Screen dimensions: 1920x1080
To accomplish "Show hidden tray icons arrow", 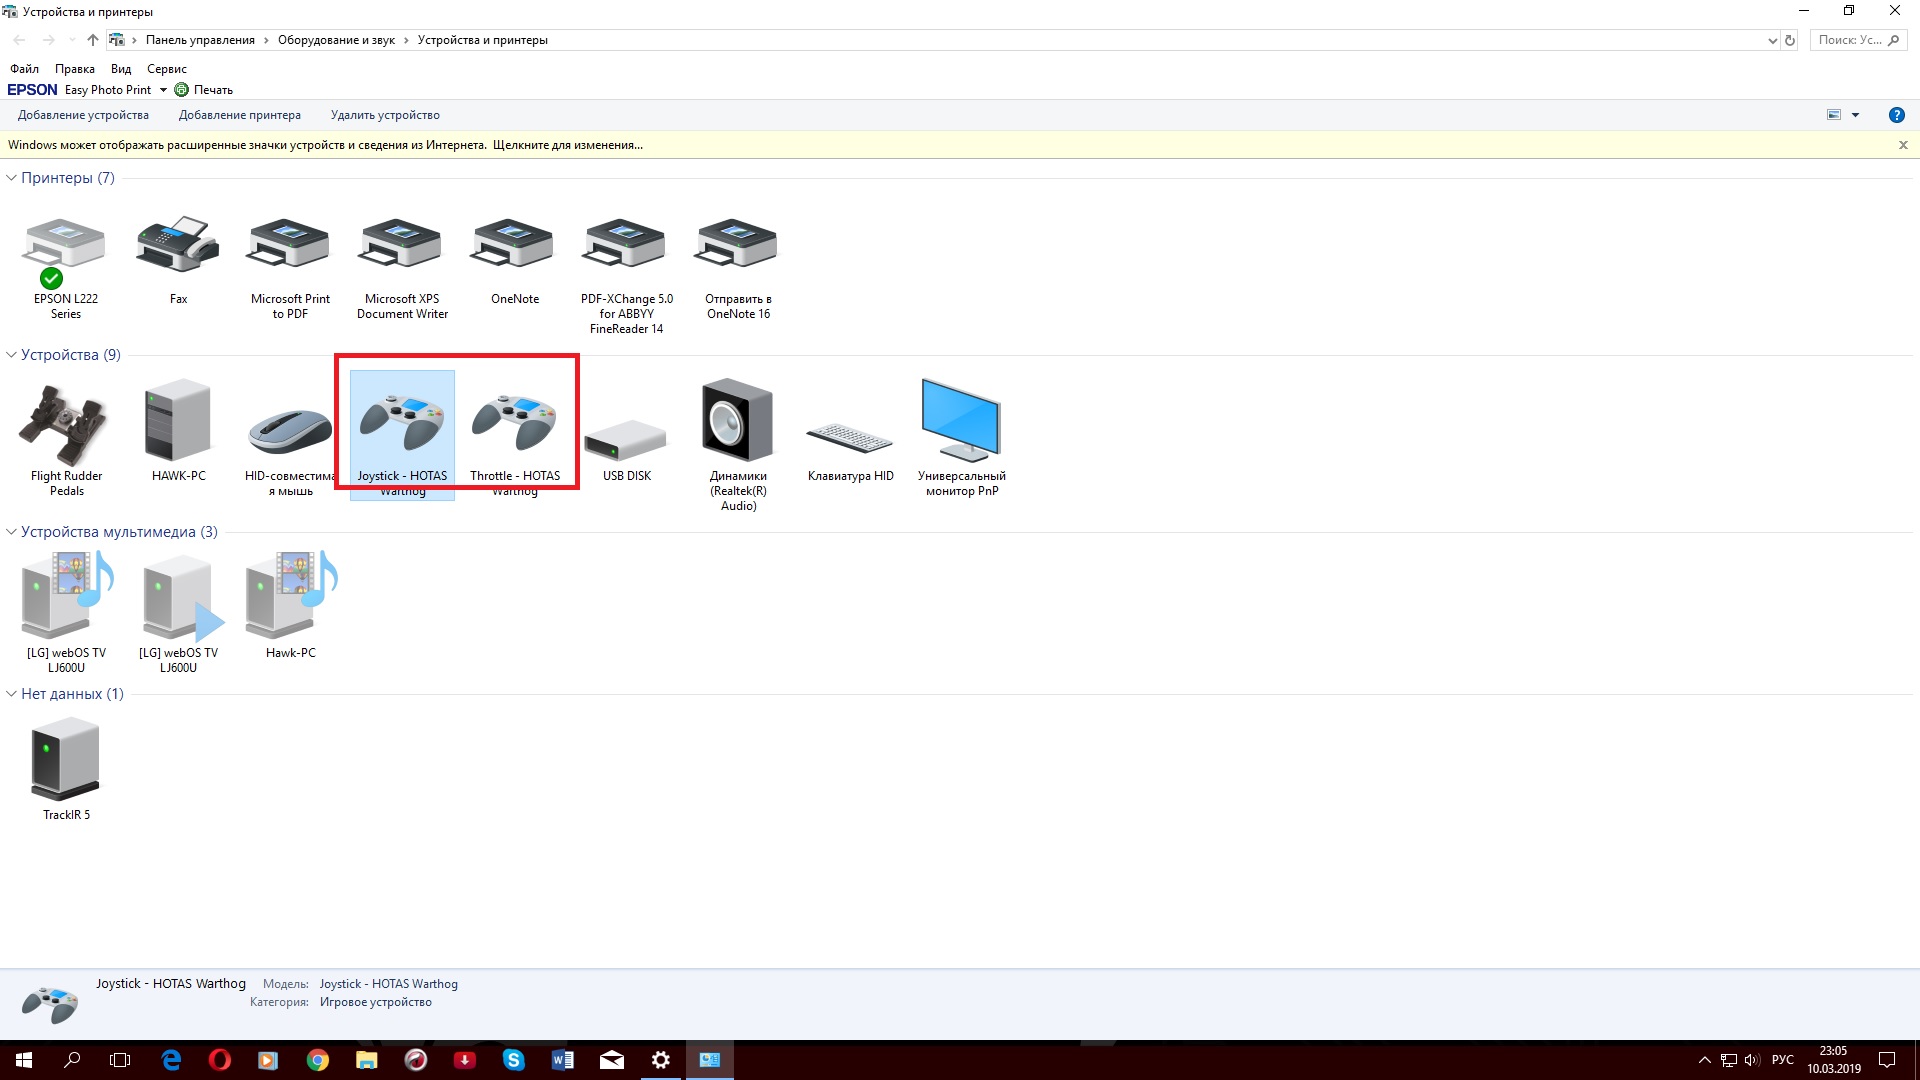I will [1705, 1060].
